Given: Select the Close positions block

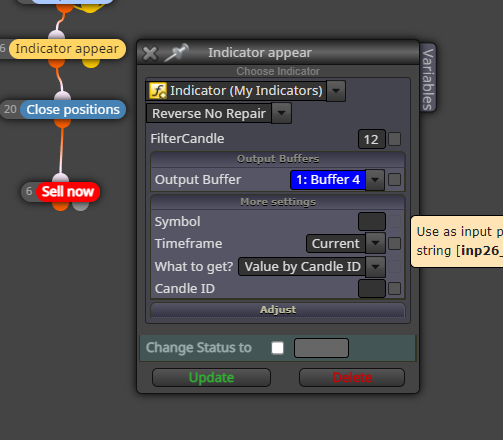Looking at the screenshot, I should pyautogui.click(x=73, y=110).
